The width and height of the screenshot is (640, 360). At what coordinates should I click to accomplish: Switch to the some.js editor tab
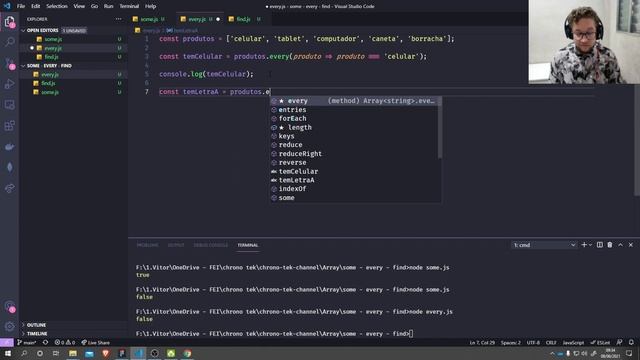coord(149,19)
